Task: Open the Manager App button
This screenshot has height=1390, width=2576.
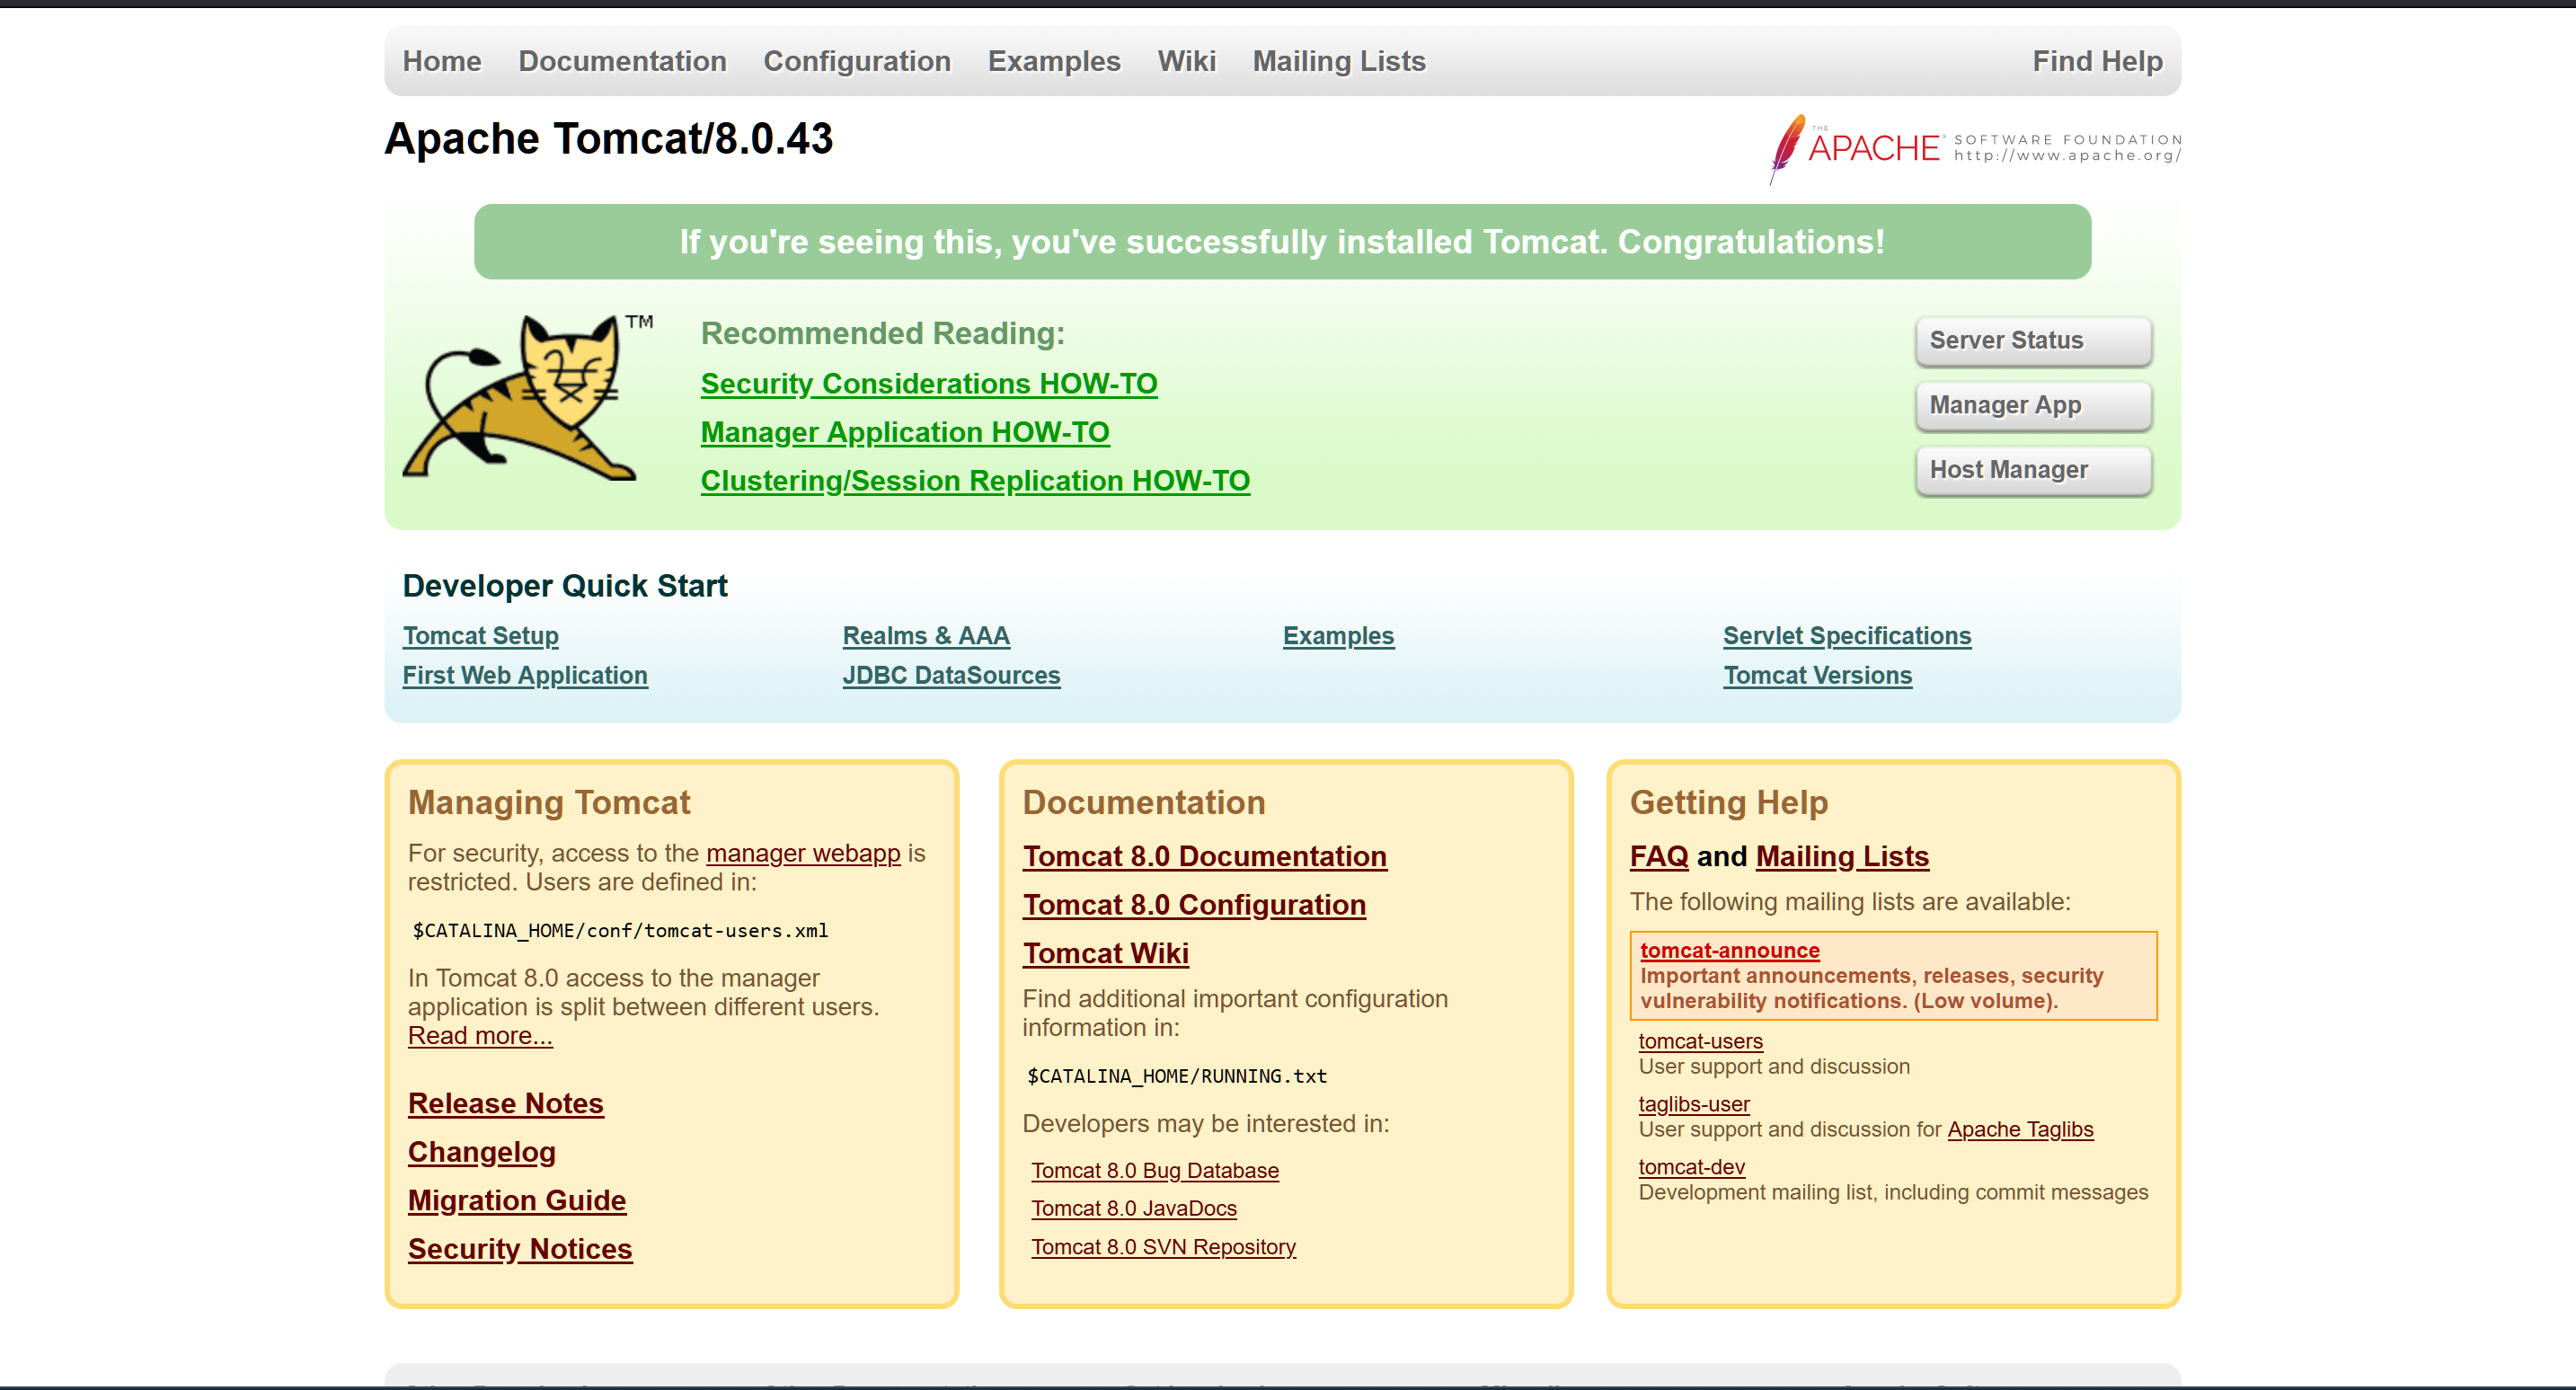Action: pos(2033,406)
